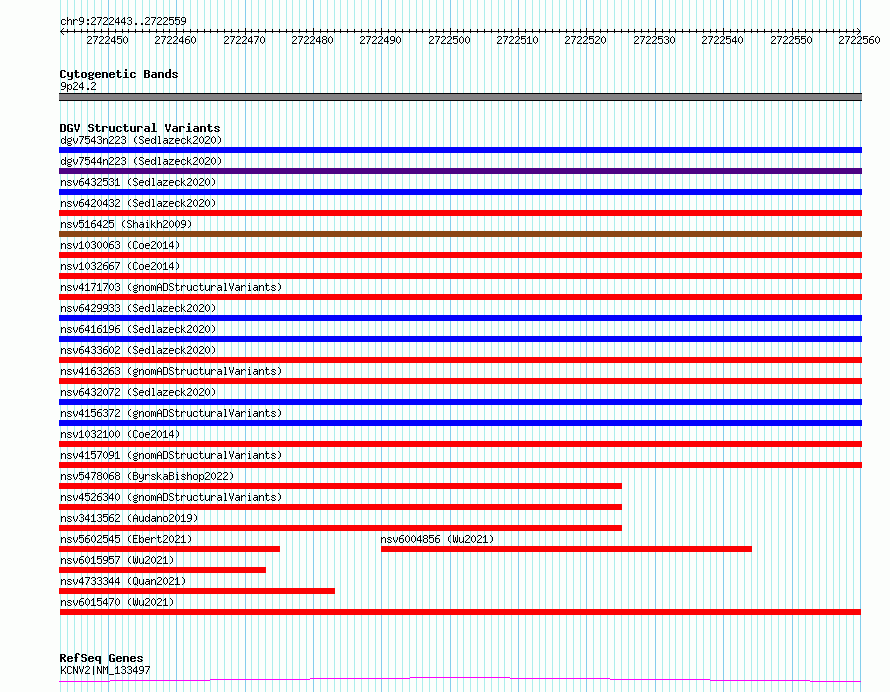Viewport: 890px width, 692px height.
Task: Open the nsv5478068 (ByrskaBishop2022) label
Action: tap(147, 476)
